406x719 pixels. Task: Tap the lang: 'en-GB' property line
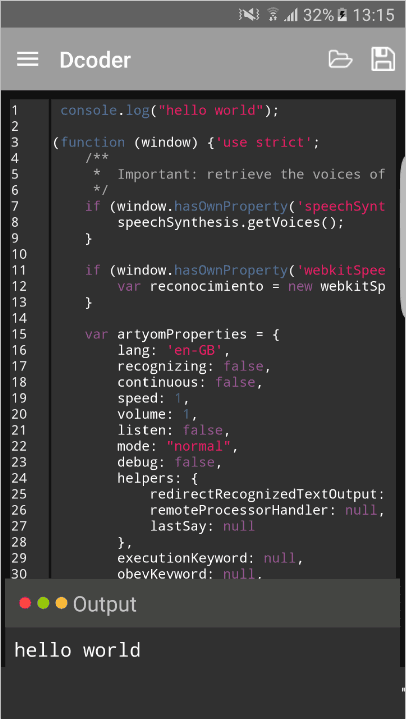pos(173,351)
